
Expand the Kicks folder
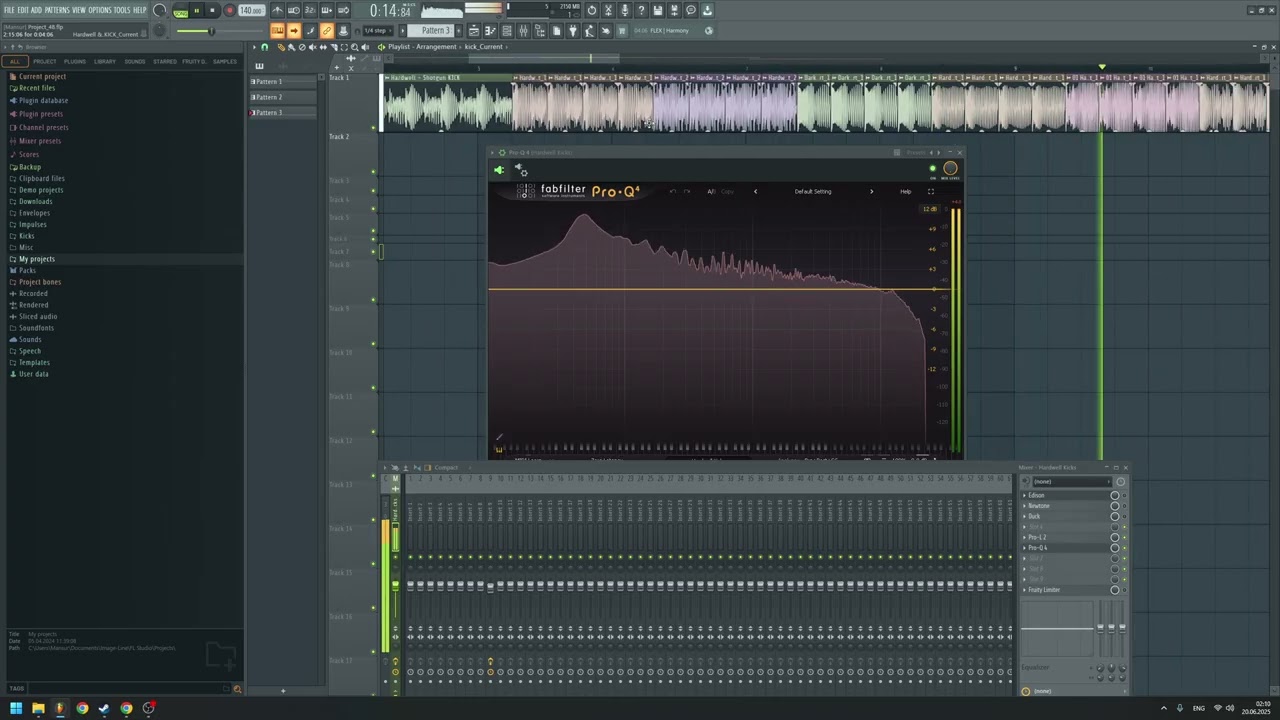27,236
